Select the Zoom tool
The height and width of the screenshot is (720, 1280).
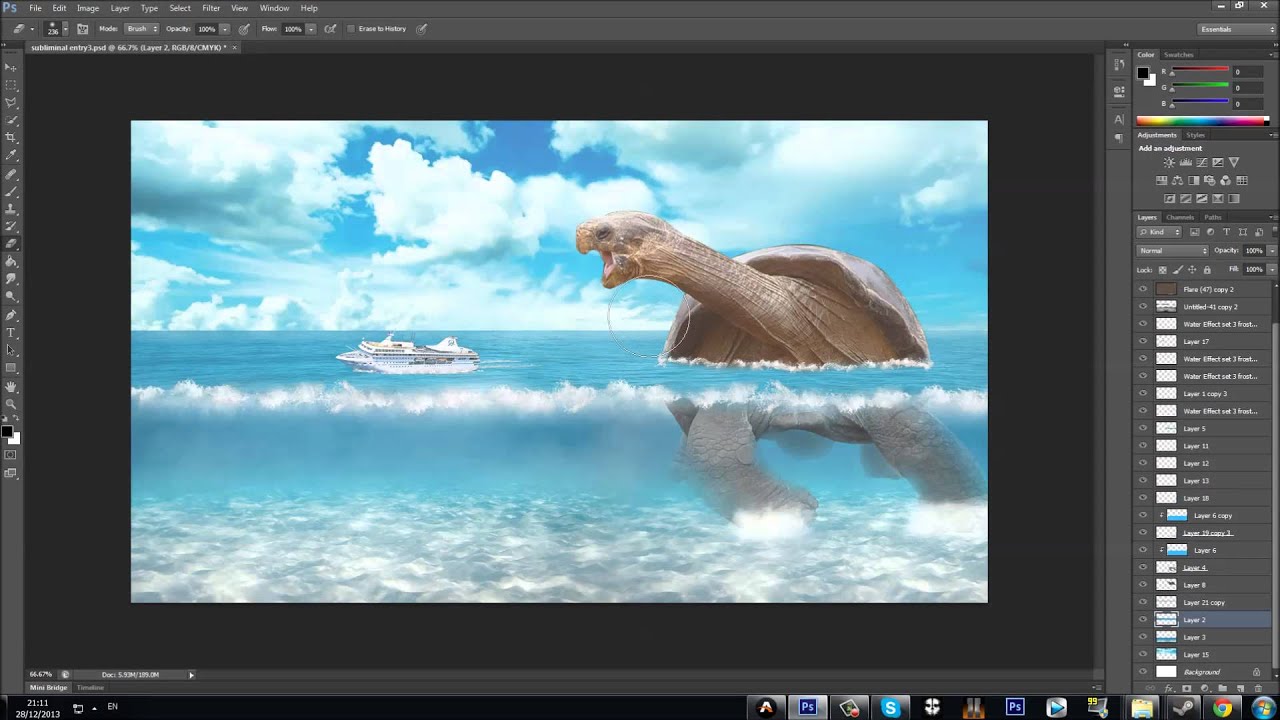click(x=11, y=404)
